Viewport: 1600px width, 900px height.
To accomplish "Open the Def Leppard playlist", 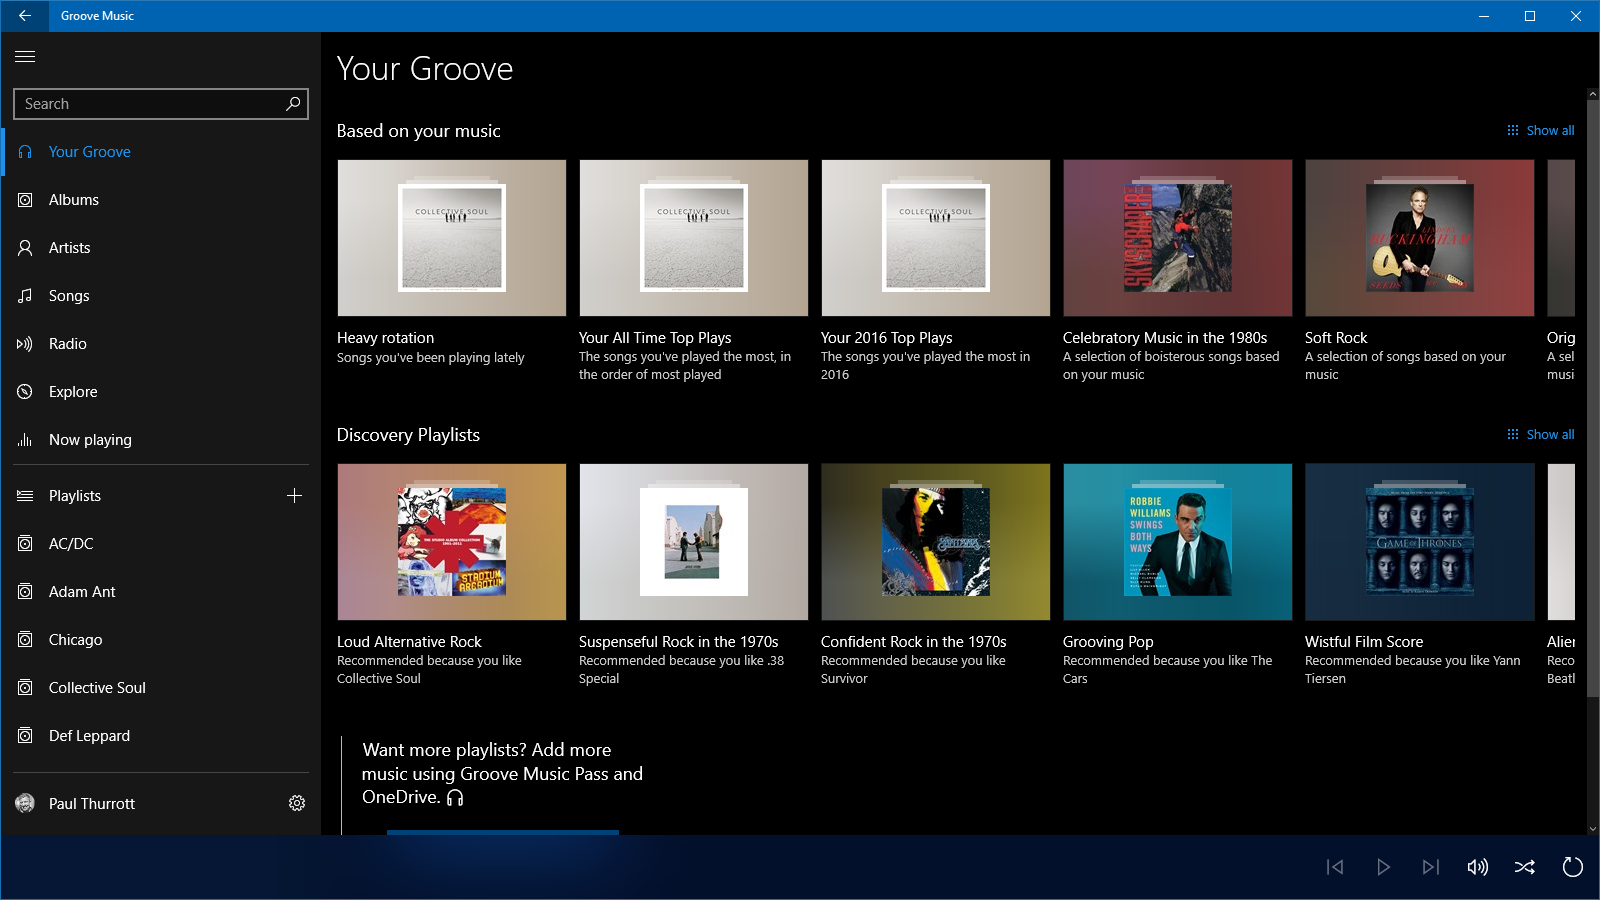I will pos(161,736).
